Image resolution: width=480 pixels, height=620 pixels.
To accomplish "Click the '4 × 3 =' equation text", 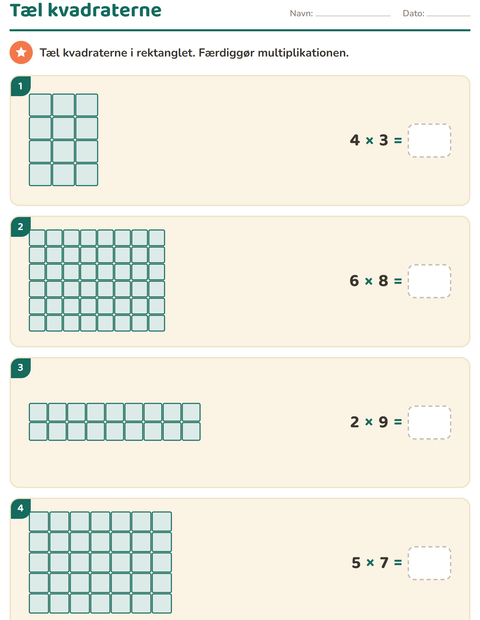I will (x=376, y=140).
